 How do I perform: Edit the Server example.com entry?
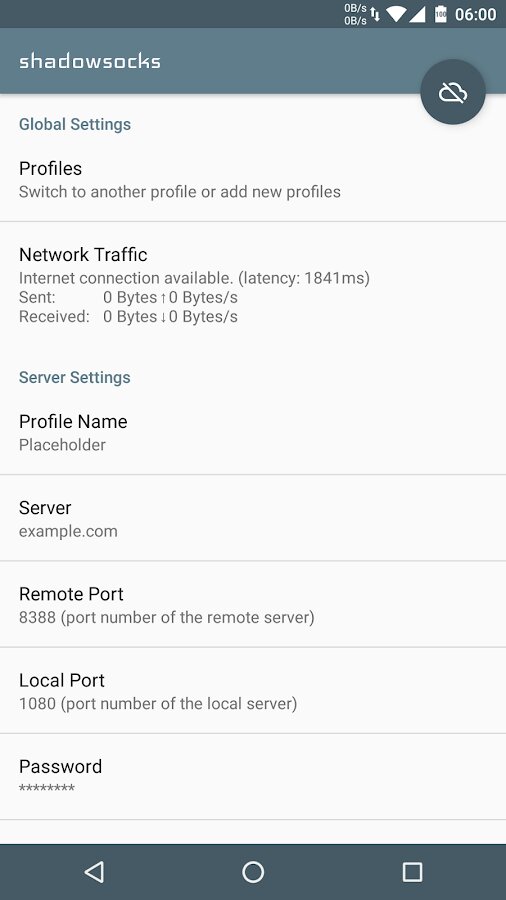pyautogui.click(x=253, y=518)
